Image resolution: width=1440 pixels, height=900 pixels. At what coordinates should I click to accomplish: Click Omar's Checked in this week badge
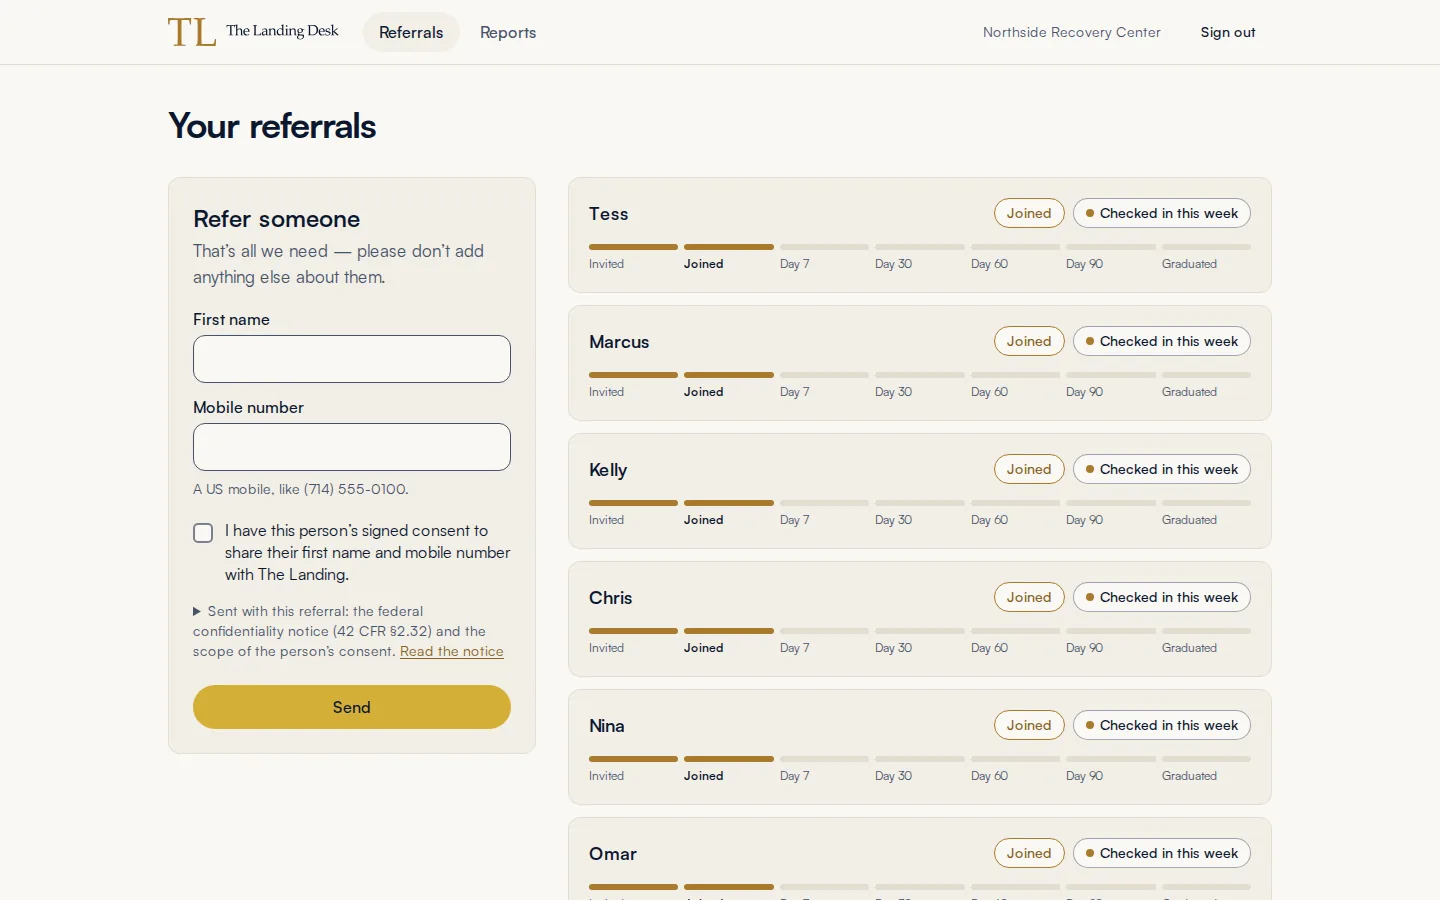pos(1162,853)
